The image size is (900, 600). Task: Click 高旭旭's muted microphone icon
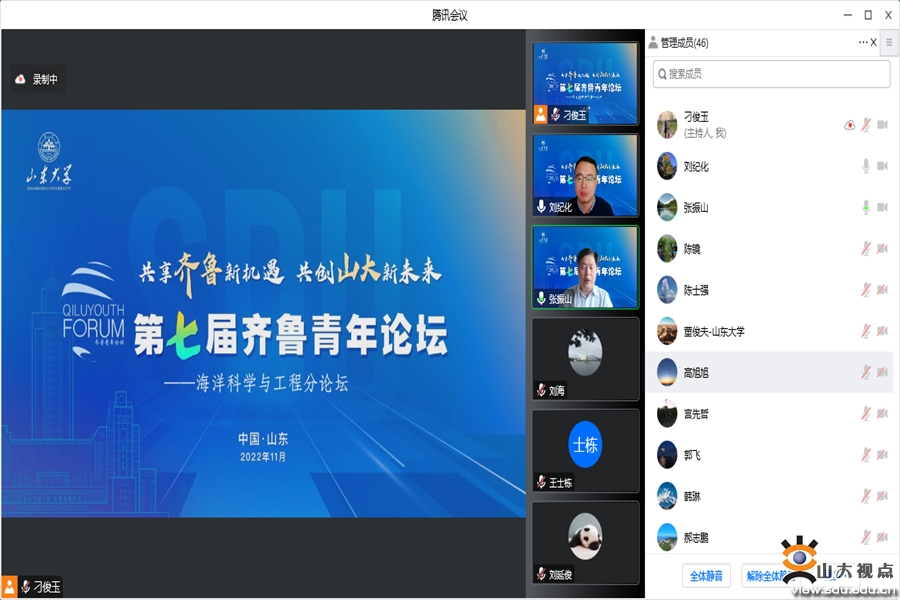(866, 372)
